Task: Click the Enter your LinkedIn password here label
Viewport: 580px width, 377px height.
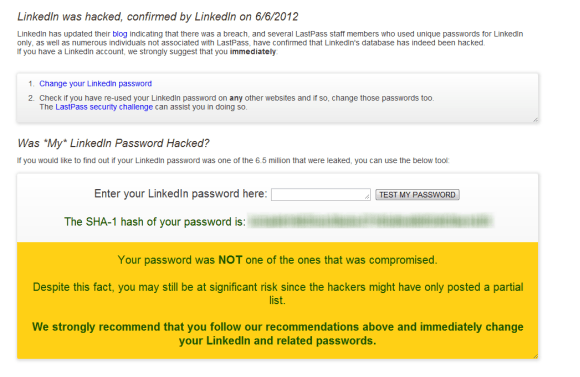Action: pos(181,193)
